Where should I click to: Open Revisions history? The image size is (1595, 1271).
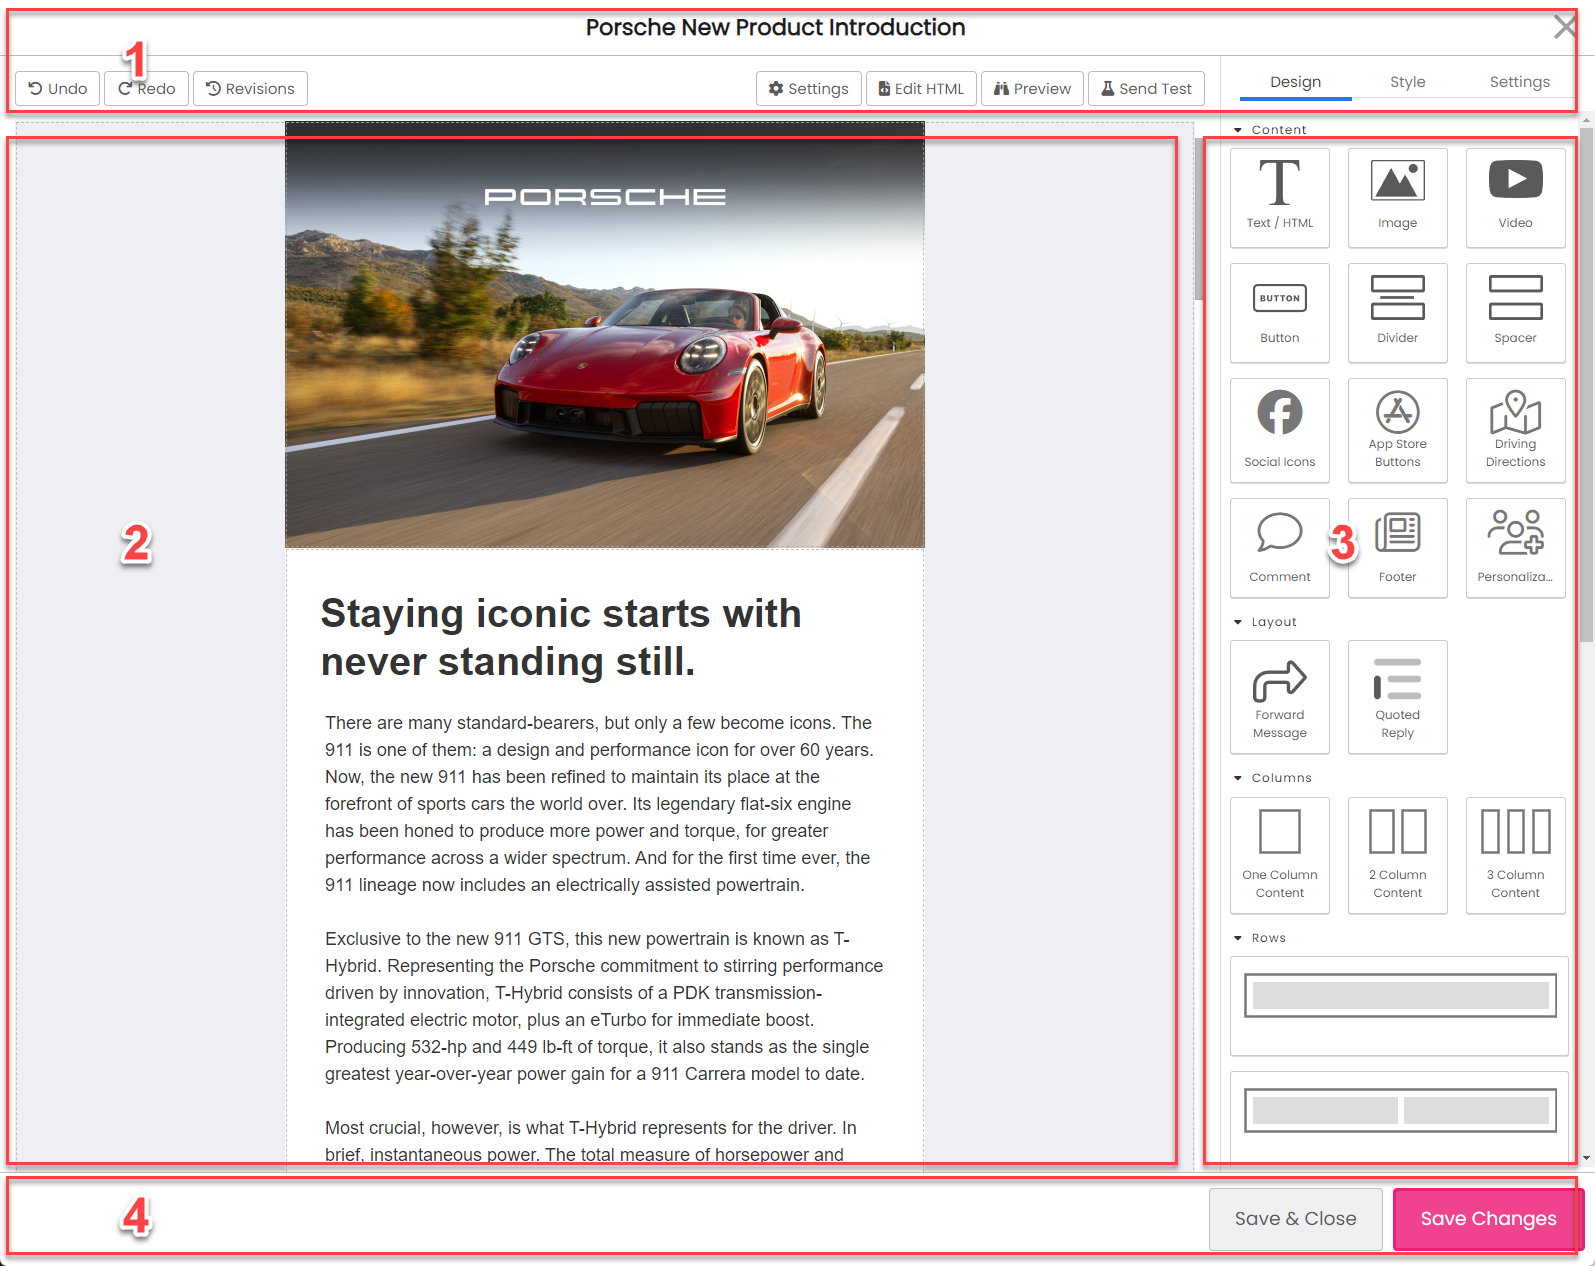(250, 88)
